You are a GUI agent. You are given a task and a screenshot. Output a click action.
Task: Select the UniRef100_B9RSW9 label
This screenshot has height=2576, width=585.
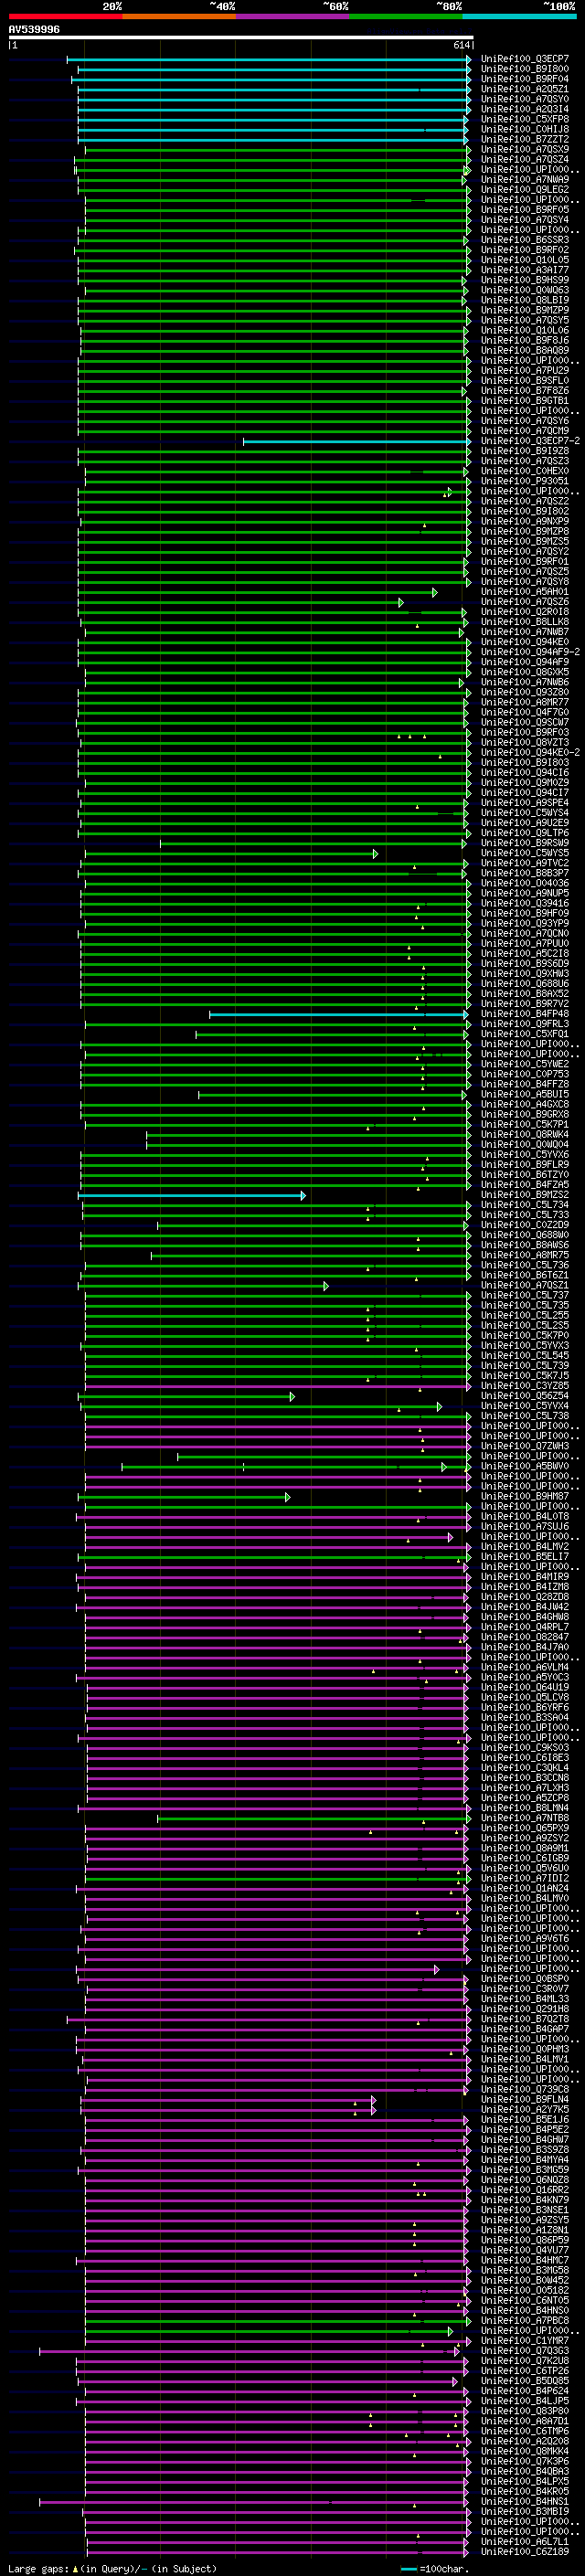[x=525, y=843]
